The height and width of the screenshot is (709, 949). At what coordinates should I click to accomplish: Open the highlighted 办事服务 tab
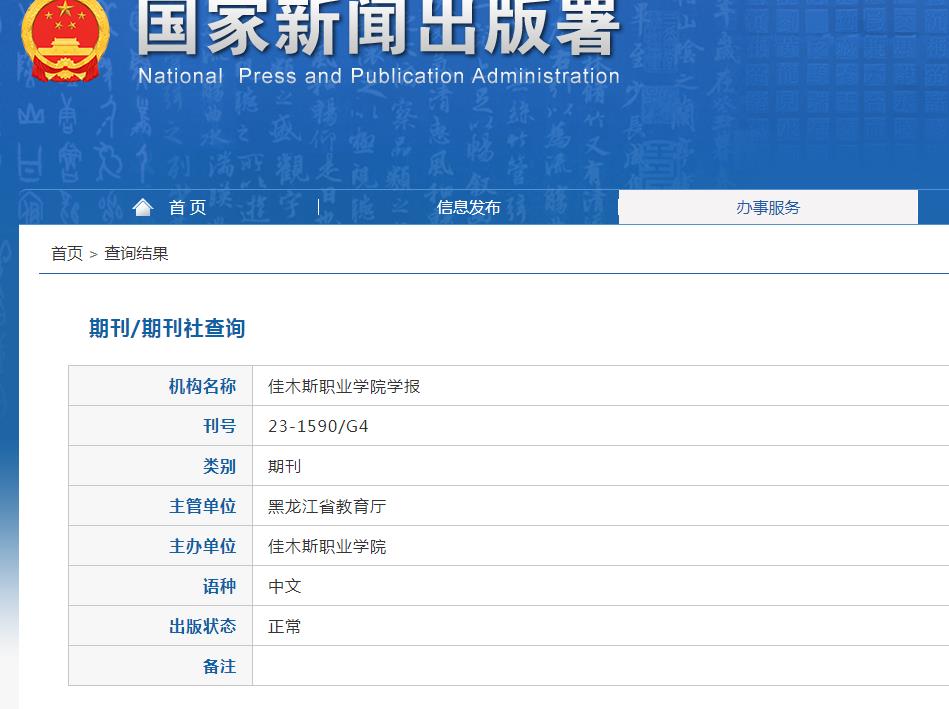pos(768,206)
